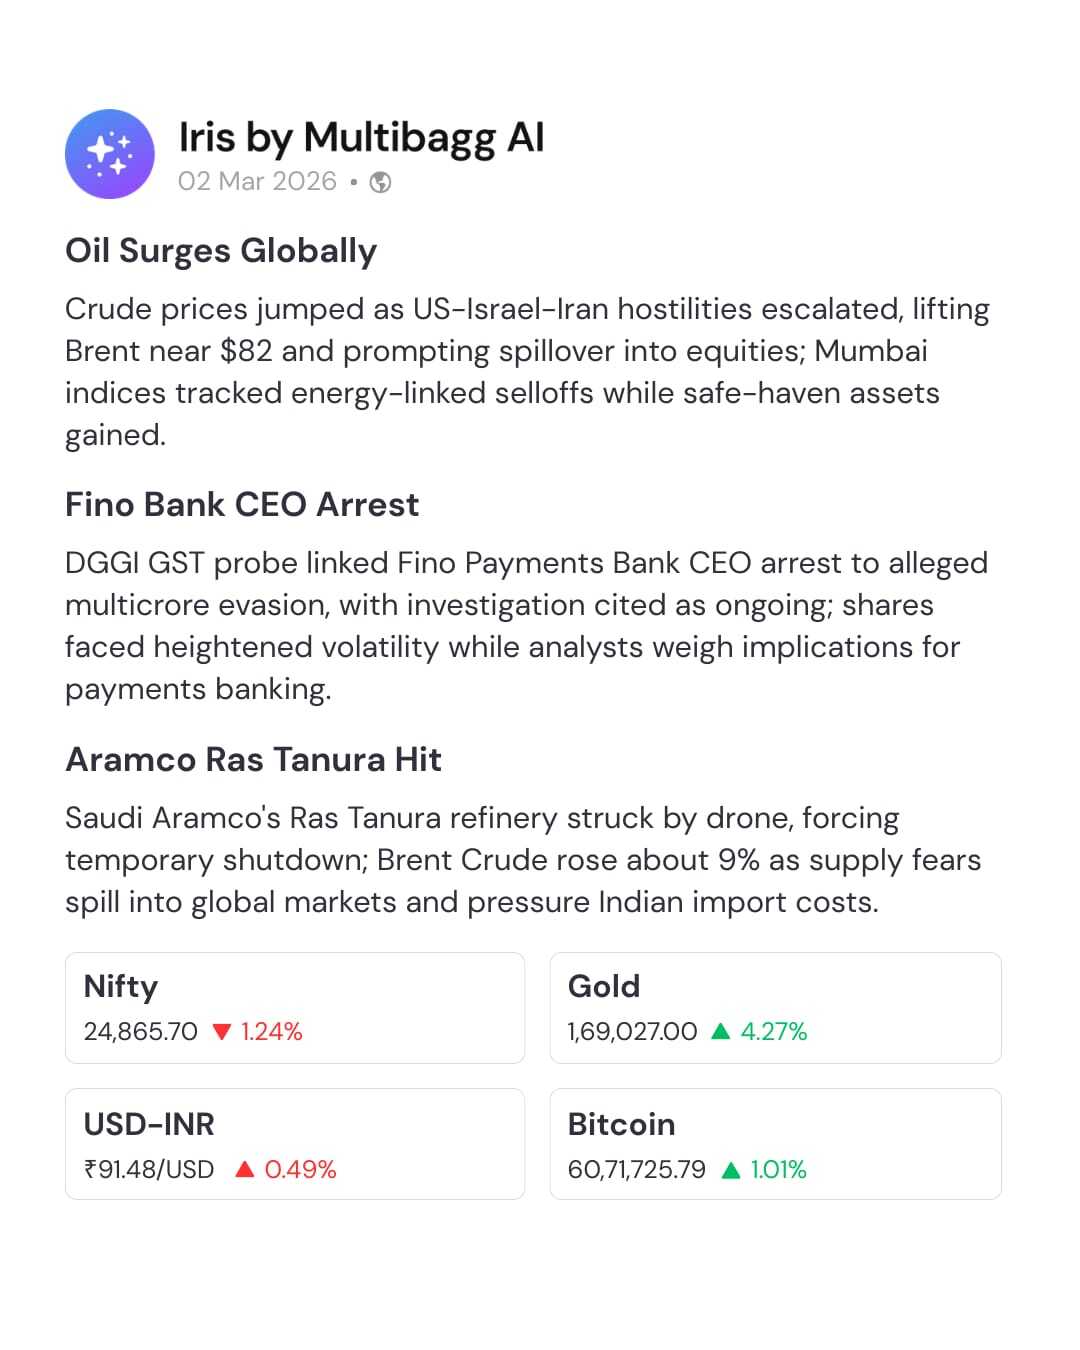1080x1350 pixels.
Task: Select the Aramco Ras Tanura Hit headline
Action: [253, 759]
